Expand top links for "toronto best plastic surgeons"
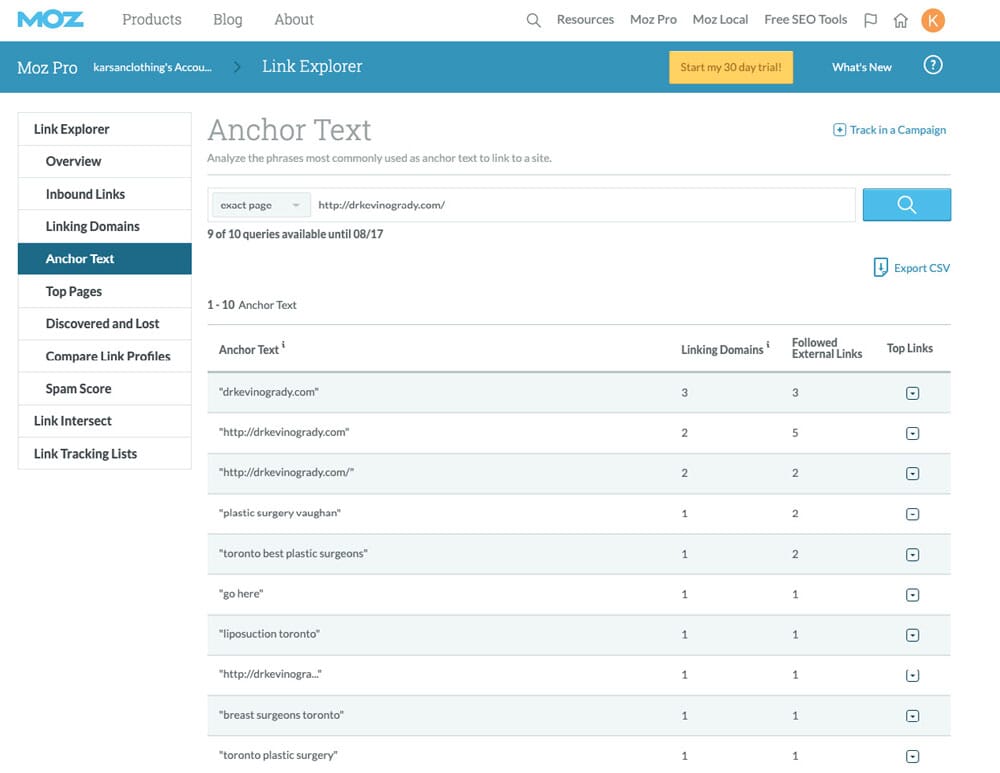Image resolution: width=1000 pixels, height=773 pixels. pos(912,554)
